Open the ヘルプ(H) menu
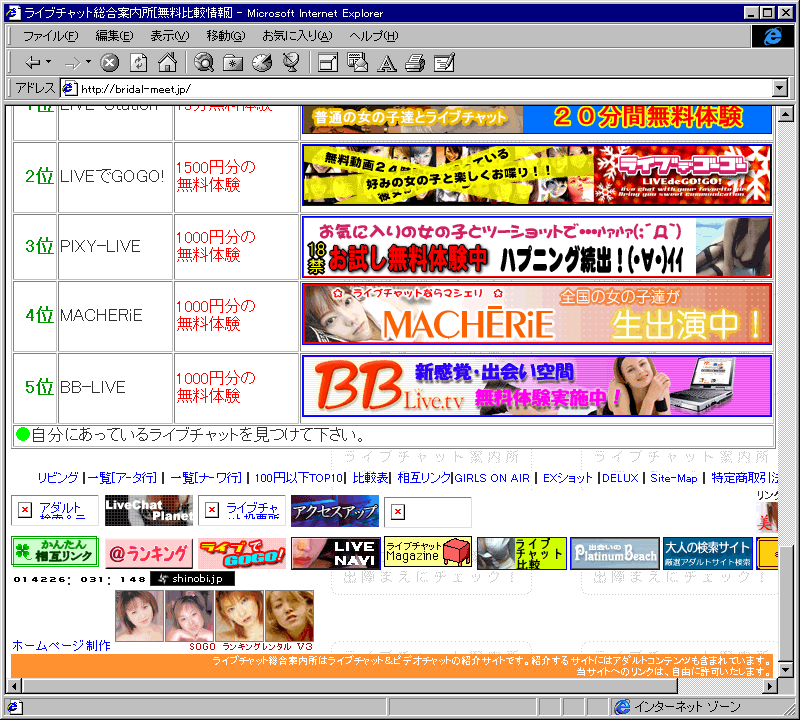 click(374, 36)
